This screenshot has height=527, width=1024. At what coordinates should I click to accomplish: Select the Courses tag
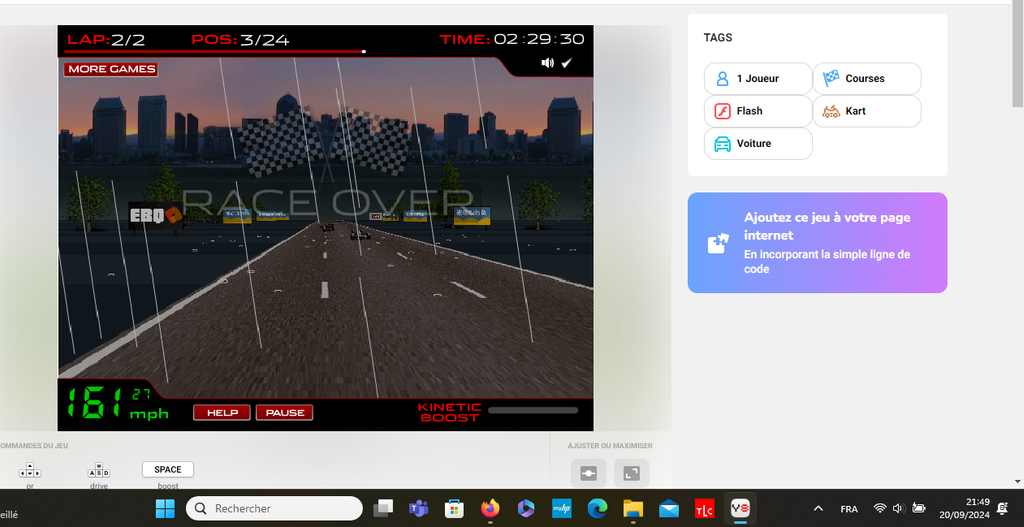pos(867,78)
